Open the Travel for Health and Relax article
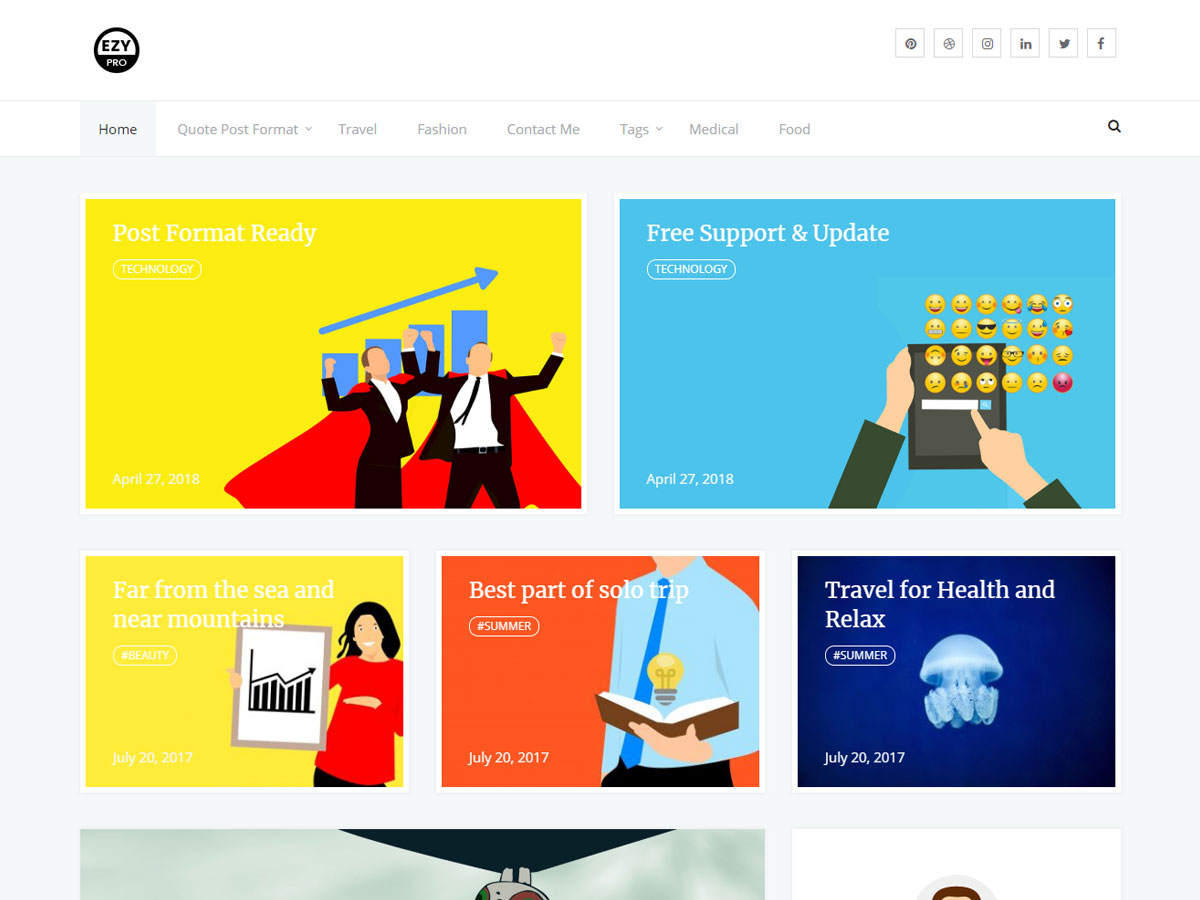Viewport: 1200px width, 900px height. tap(940, 604)
